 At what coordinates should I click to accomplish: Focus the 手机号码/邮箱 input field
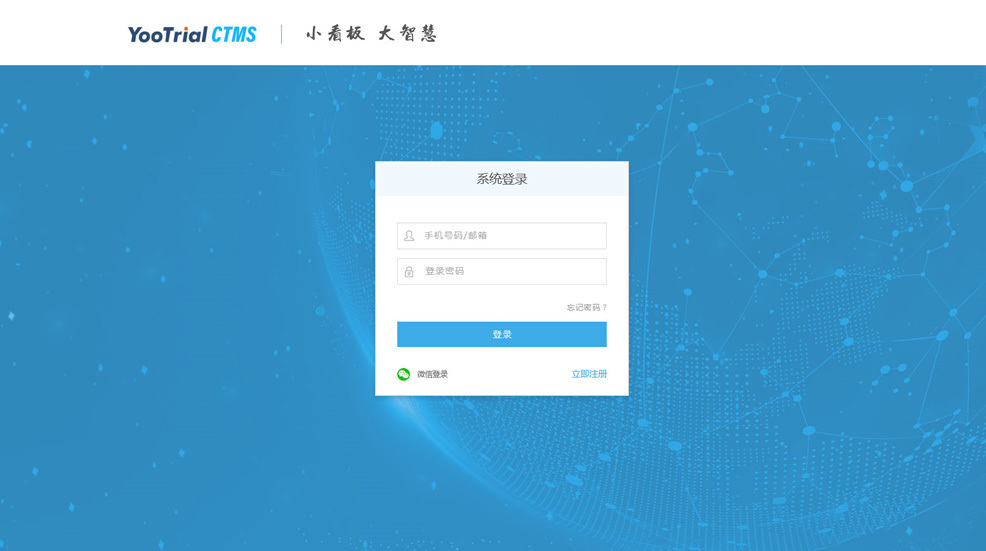502,236
